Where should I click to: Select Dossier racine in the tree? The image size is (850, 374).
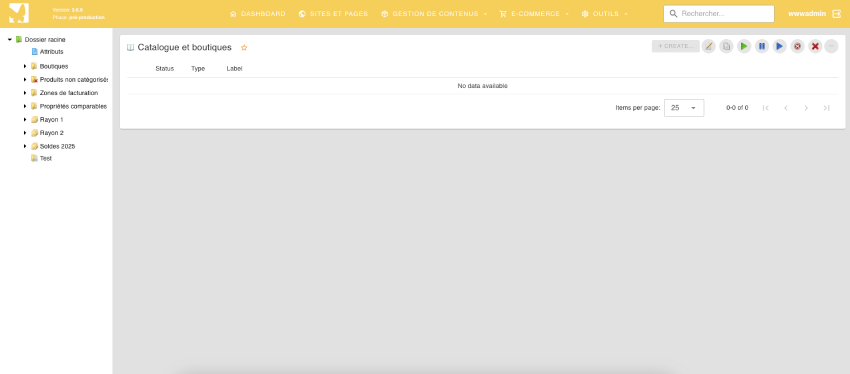click(45, 40)
